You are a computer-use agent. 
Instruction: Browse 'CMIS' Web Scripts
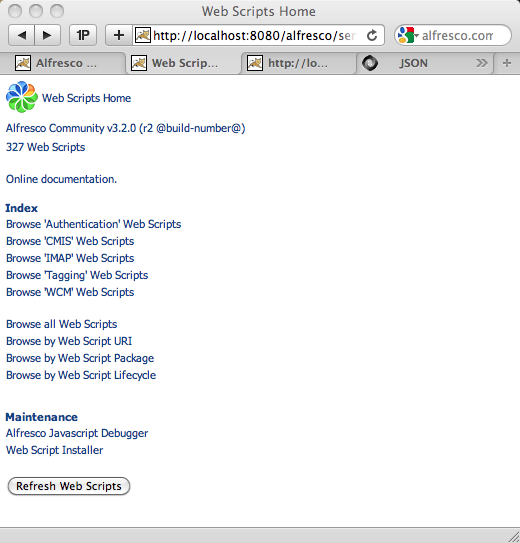click(70, 241)
